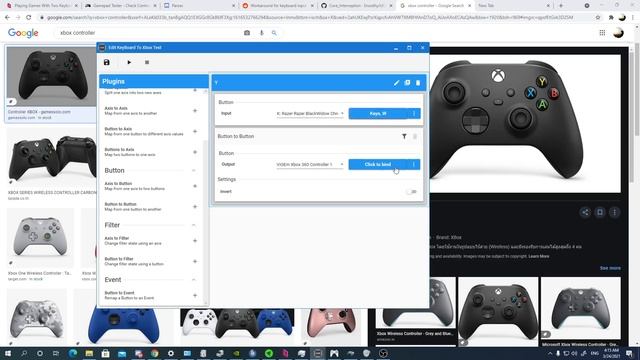Image resolution: width=640 pixels, height=360 pixels.
Task: Bookmark the page with the star icon
Action: point(598,18)
